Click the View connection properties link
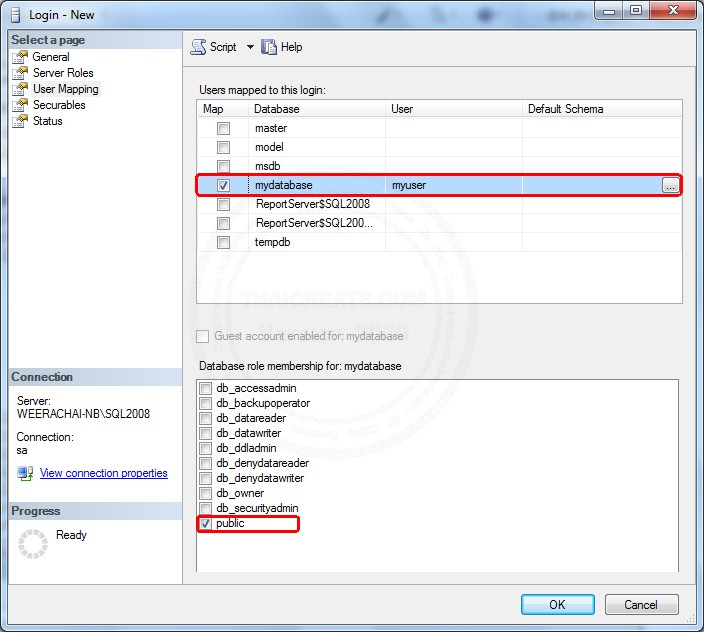This screenshot has height=632, width=704. point(104,473)
